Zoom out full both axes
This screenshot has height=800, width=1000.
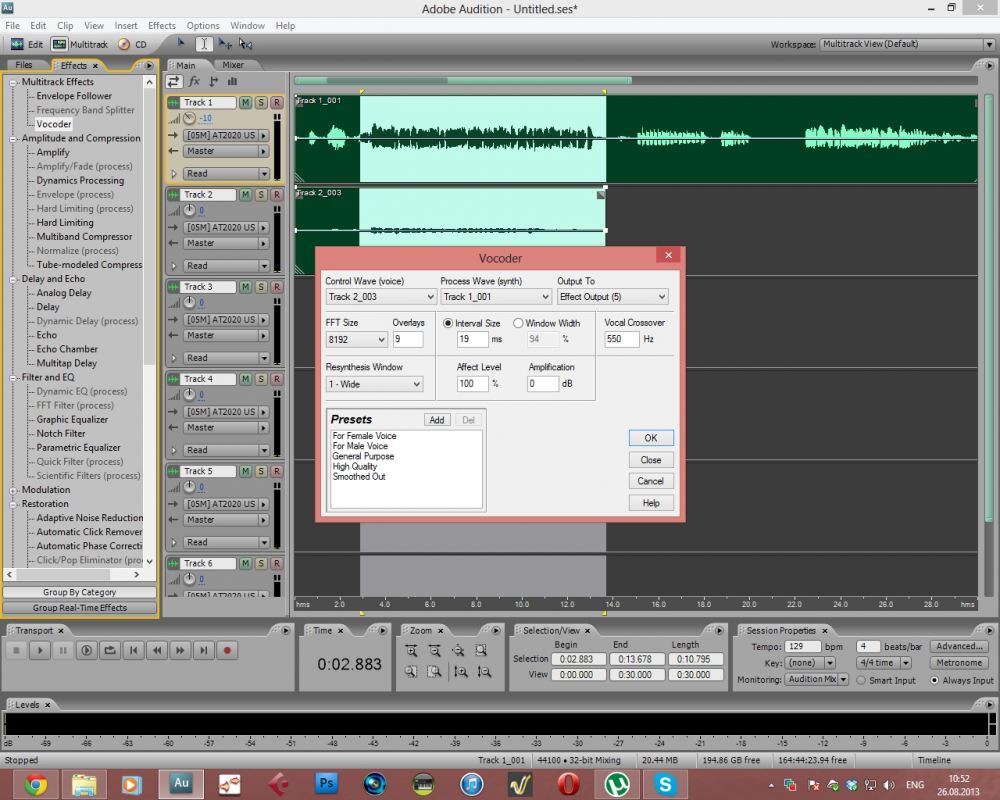(x=458, y=650)
